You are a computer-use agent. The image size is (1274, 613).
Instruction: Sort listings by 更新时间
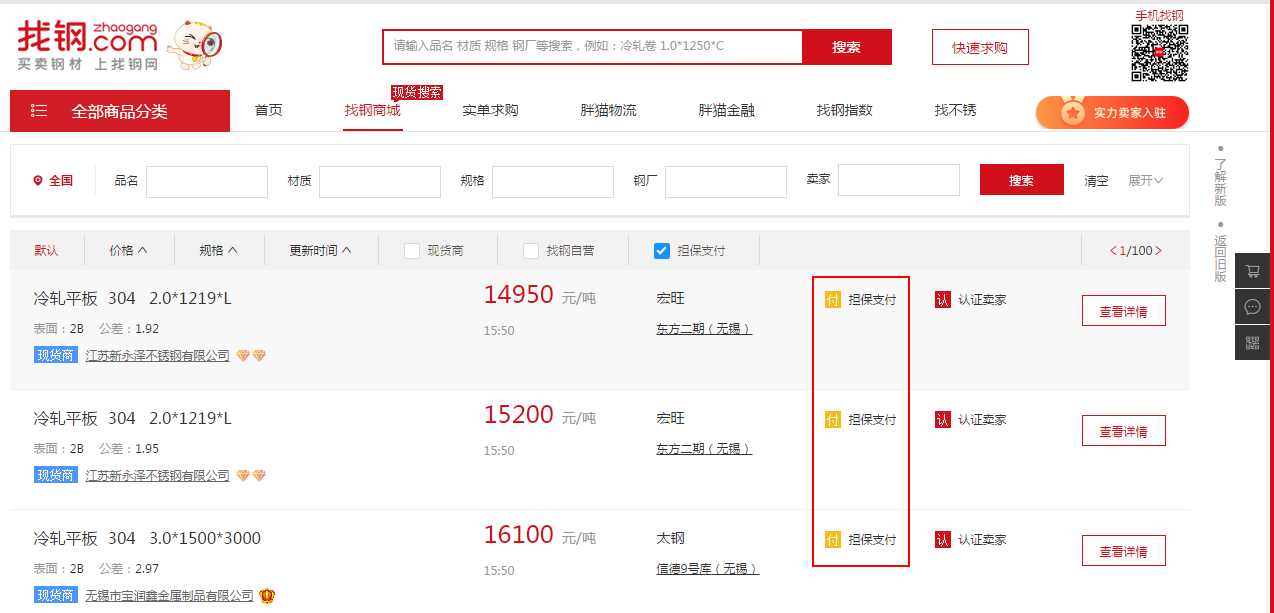tap(320, 251)
